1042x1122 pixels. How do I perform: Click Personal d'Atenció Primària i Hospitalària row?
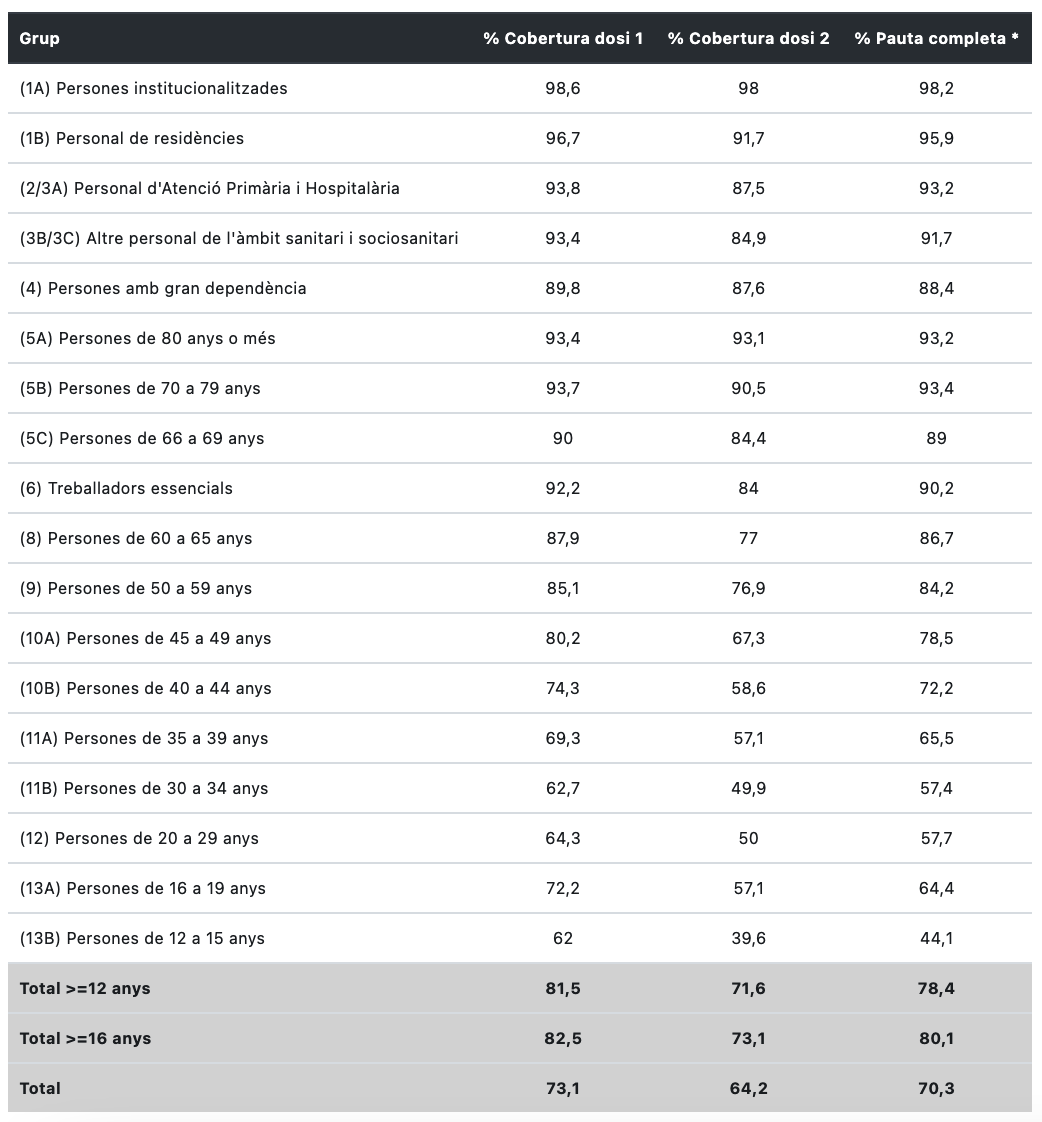pyautogui.click(x=520, y=188)
